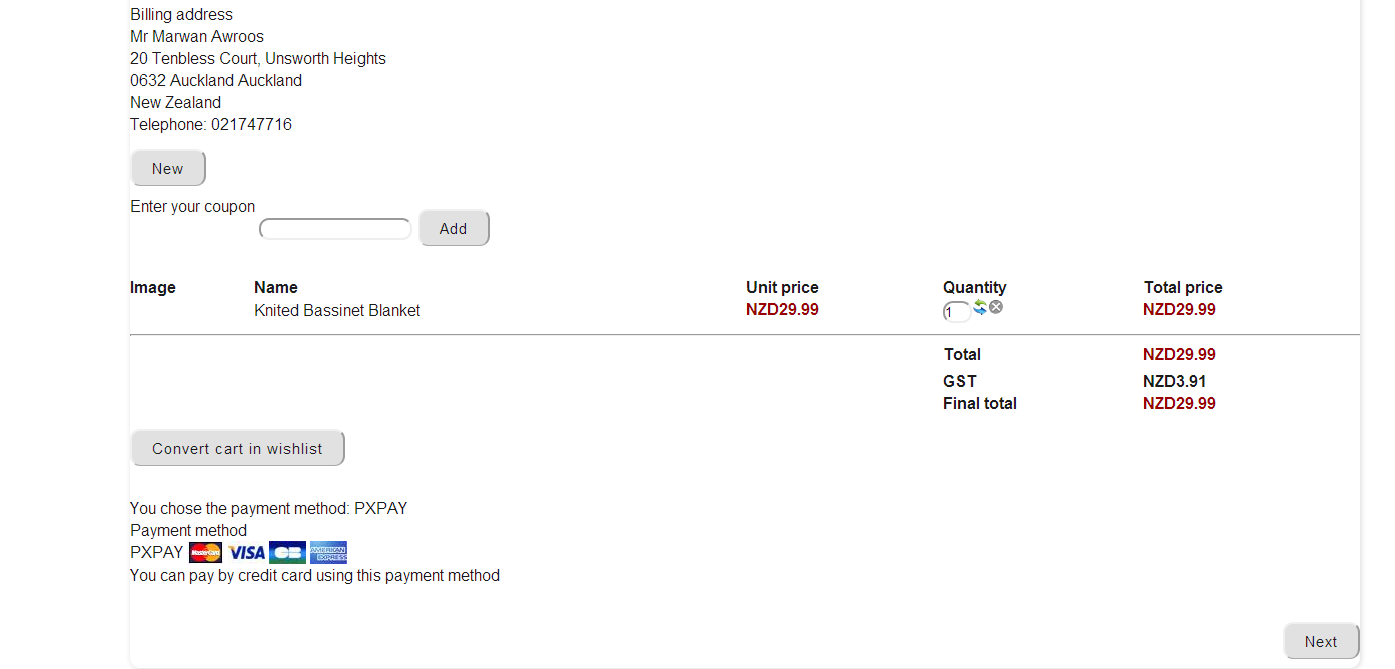This screenshot has width=1395, height=669.
Task: Click the Total price column header
Action: (x=1183, y=288)
